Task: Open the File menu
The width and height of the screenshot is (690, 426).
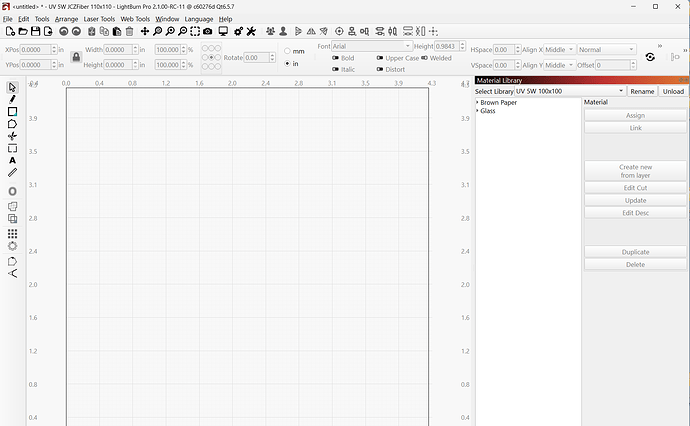Action: click(8, 19)
